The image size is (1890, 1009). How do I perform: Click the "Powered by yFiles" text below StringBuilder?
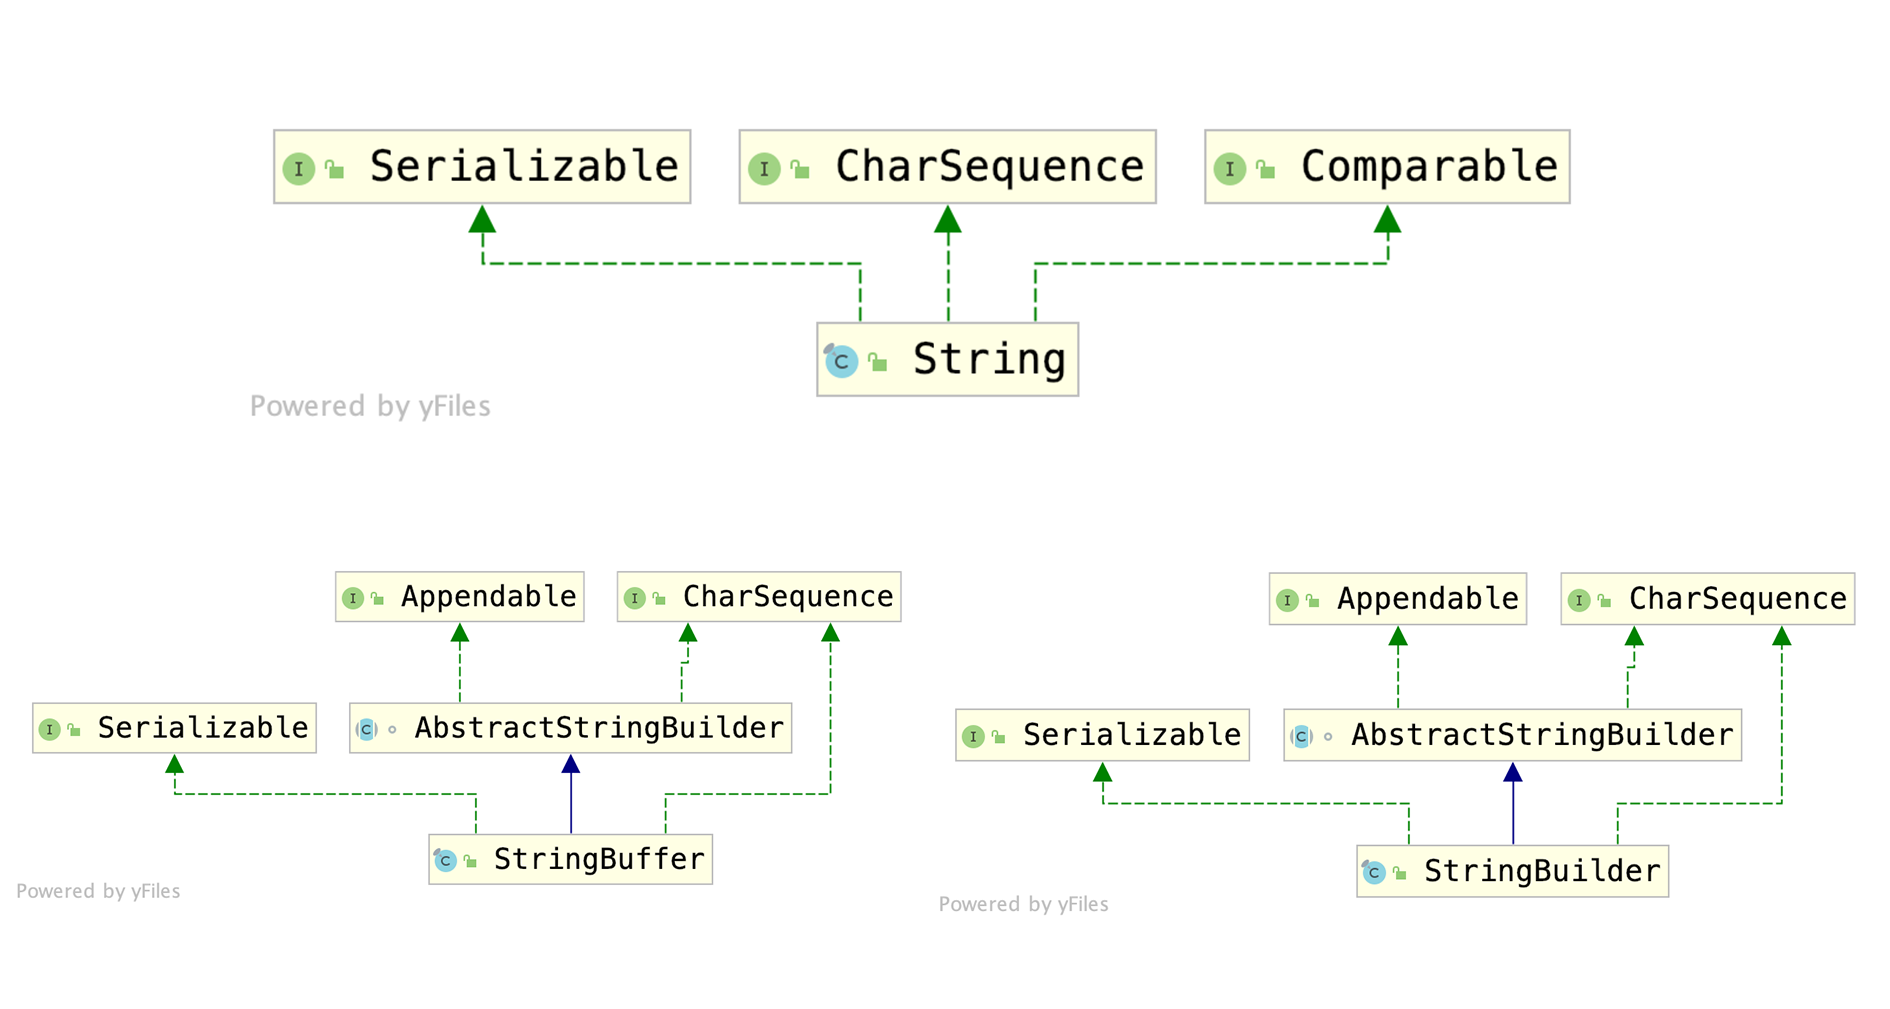click(1023, 904)
